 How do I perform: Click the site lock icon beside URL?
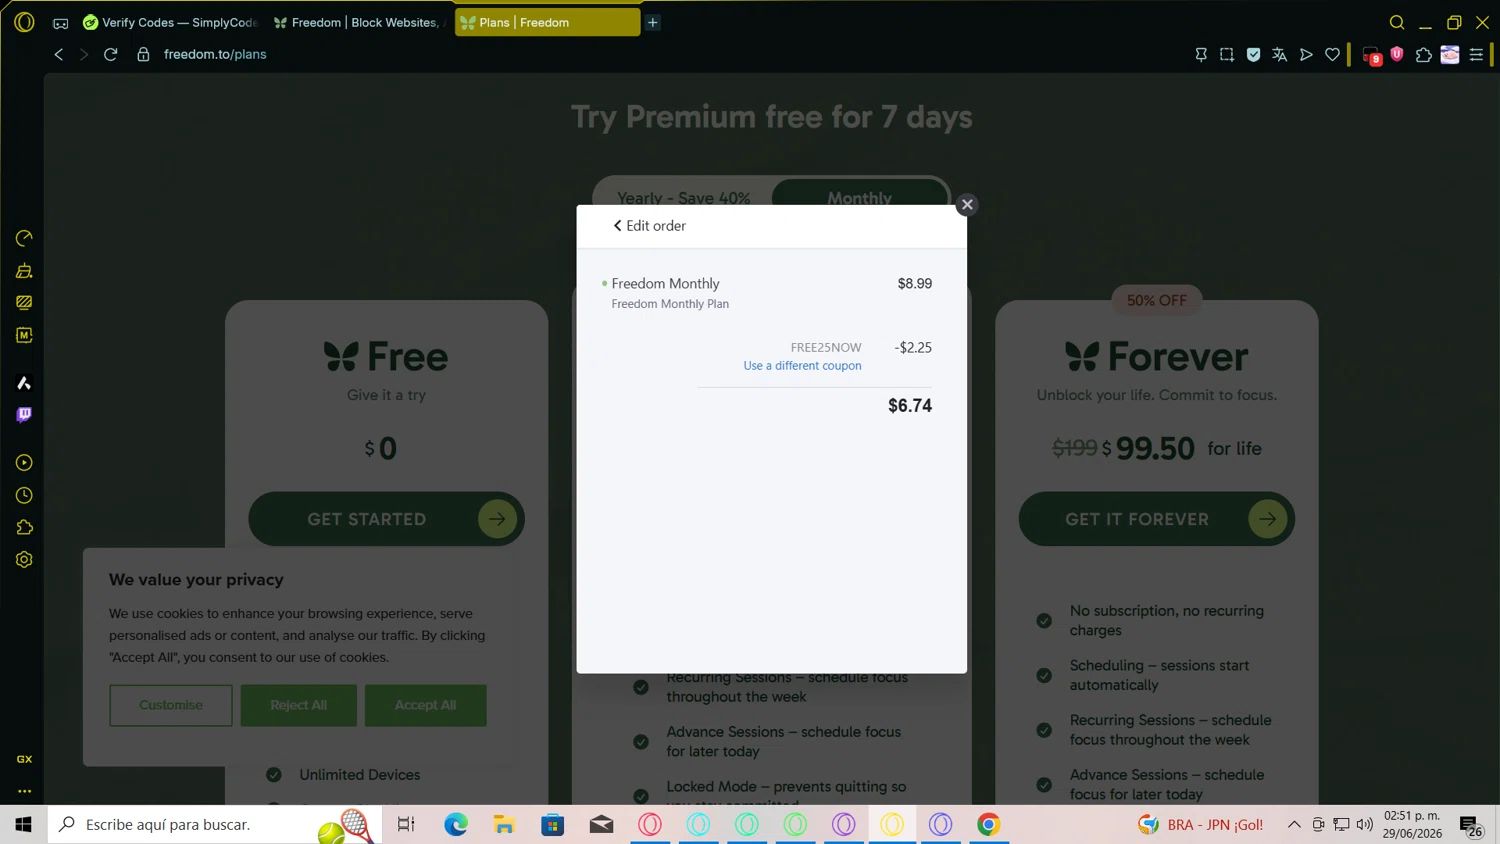click(x=143, y=55)
